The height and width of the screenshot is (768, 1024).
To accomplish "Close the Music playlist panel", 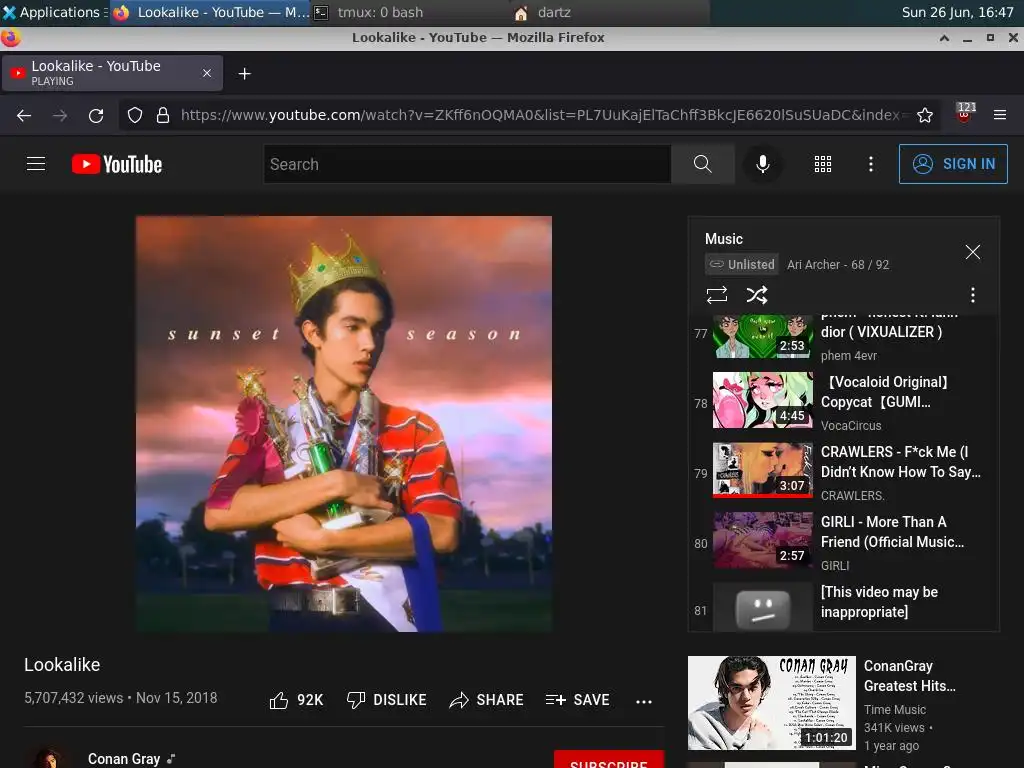I will pyautogui.click(x=972, y=252).
